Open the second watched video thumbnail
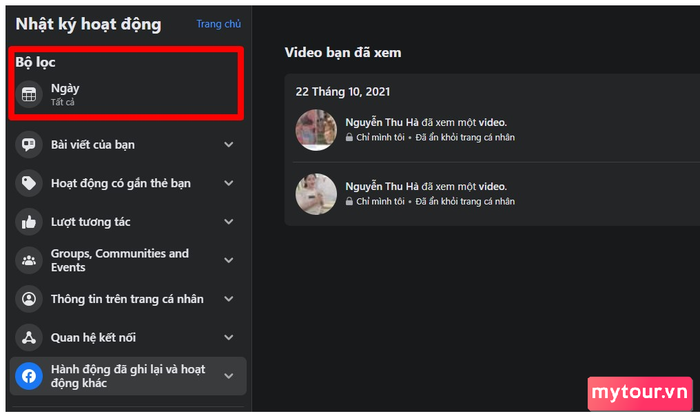This screenshot has width=700, height=420. (x=316, y=194)
